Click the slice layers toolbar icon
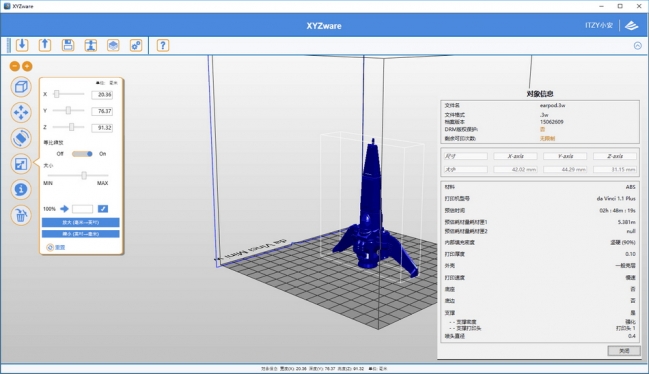This screenshot has width=649, height=374. (113, 45)
